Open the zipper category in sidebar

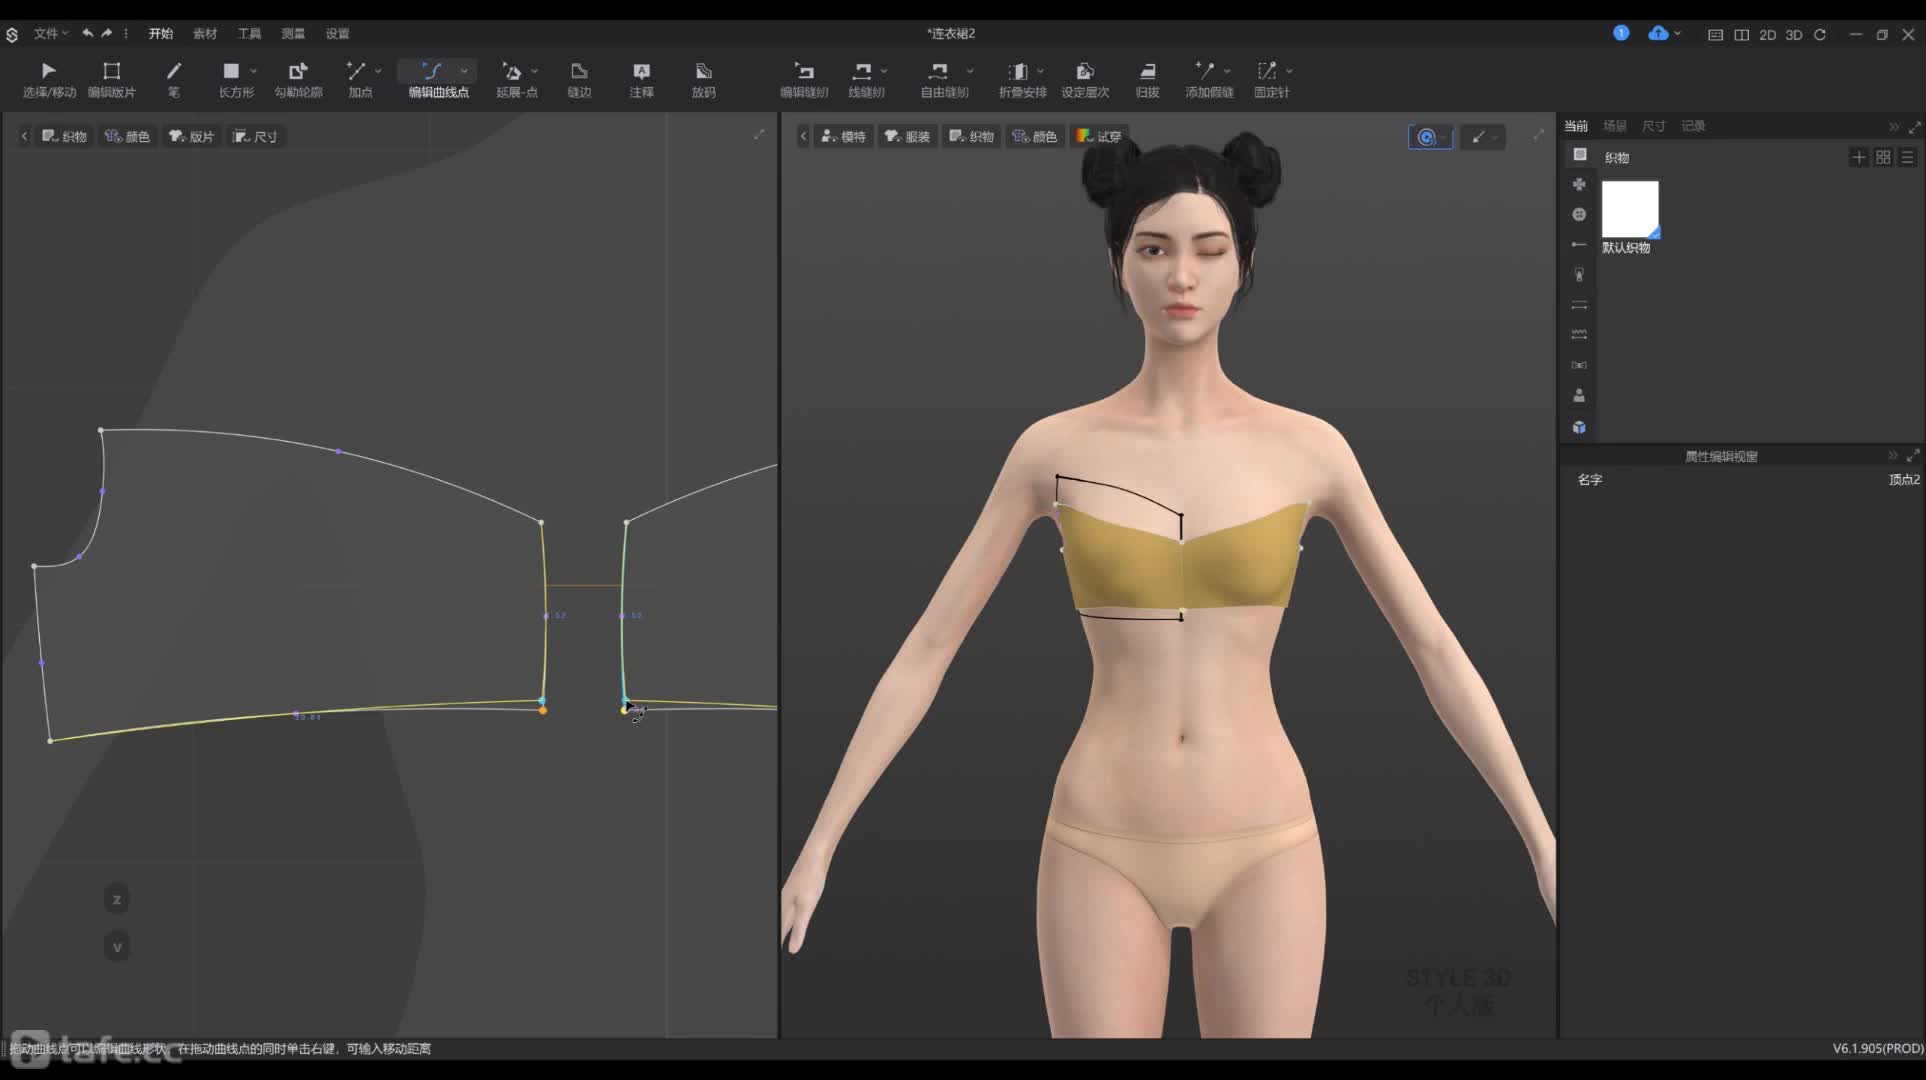pos(1579,274)
